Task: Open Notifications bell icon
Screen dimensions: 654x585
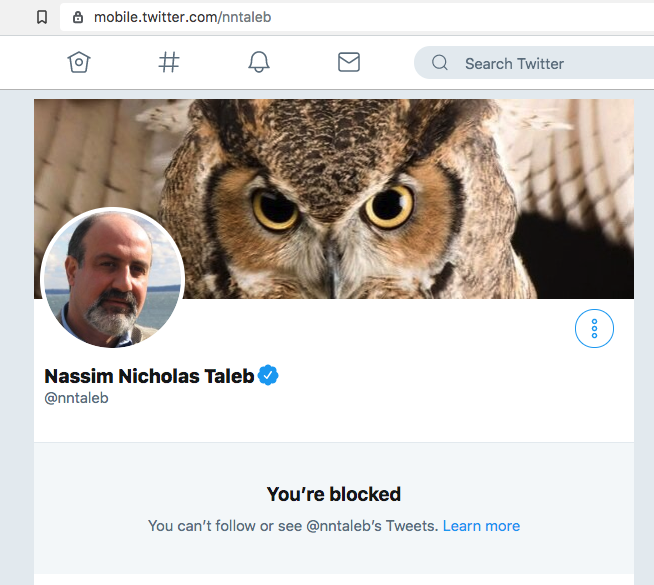Action: click(259, 63)
